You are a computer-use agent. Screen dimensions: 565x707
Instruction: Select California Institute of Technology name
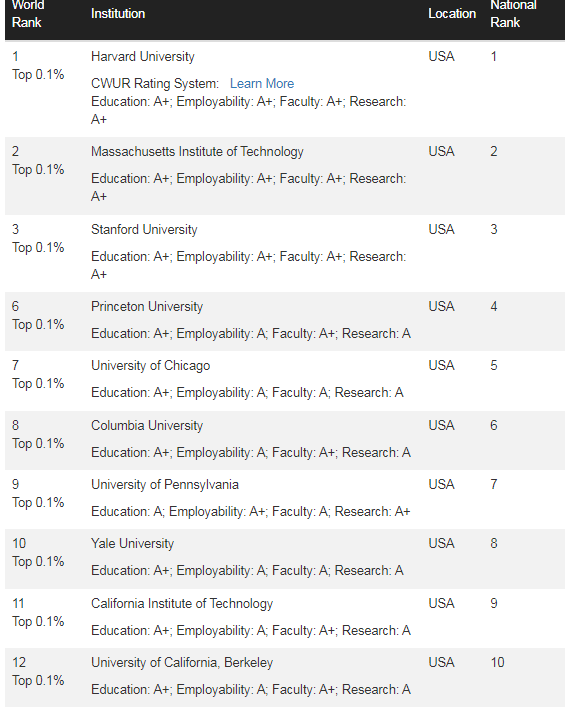pyautogui.click(x=182, y=604)
